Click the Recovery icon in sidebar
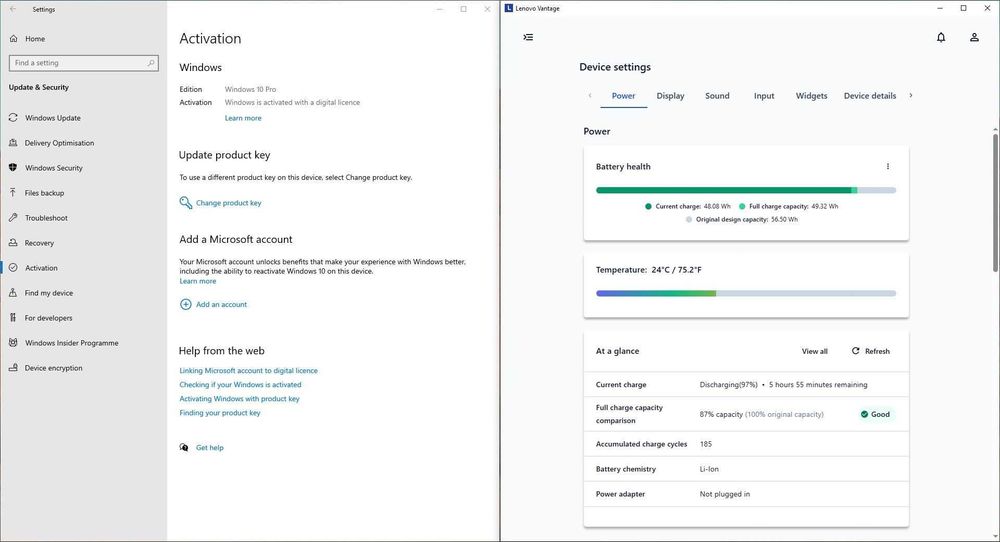Viewport: 1000px width, 542px height. 13,243
